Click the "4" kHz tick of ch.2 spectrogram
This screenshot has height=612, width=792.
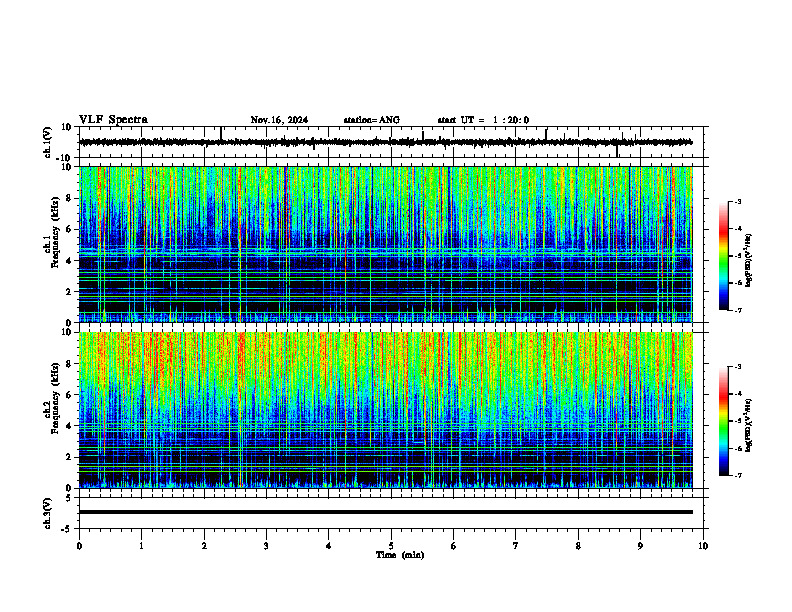pos(70,426)
